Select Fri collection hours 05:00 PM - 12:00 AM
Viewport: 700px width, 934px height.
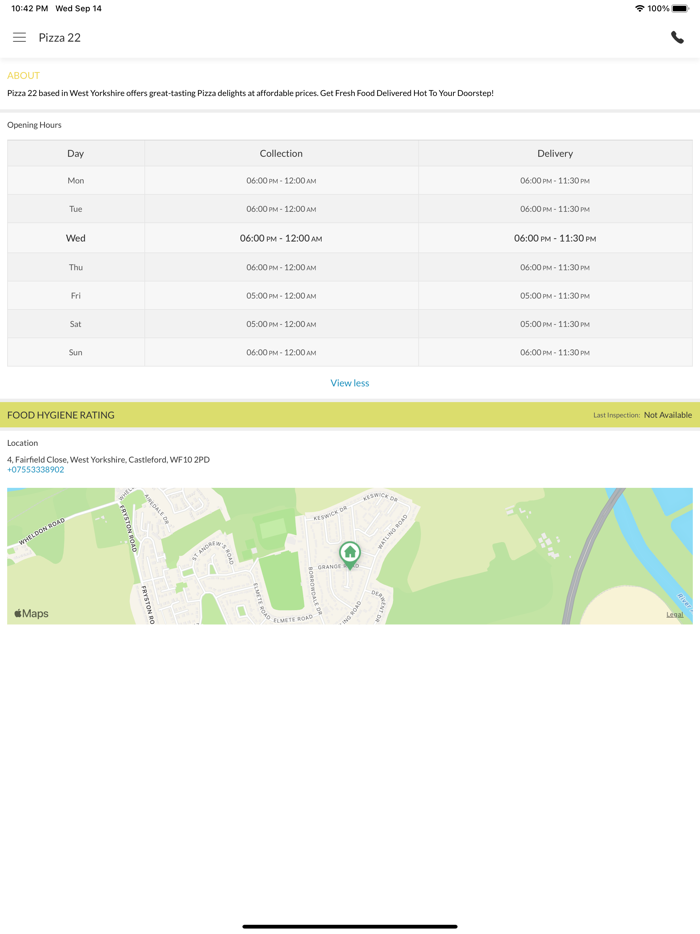tap(281, 295)
